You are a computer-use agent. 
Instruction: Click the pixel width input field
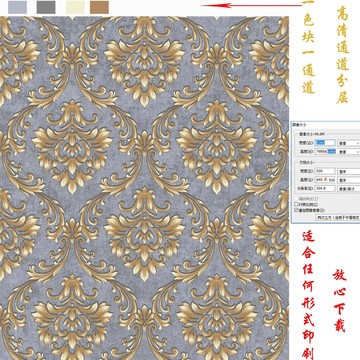[x=325, y=143]
